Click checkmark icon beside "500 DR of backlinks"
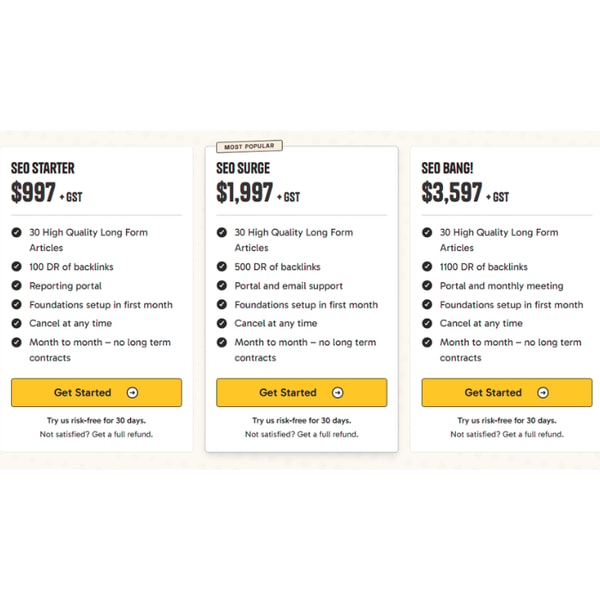 [x=222, y=266]
